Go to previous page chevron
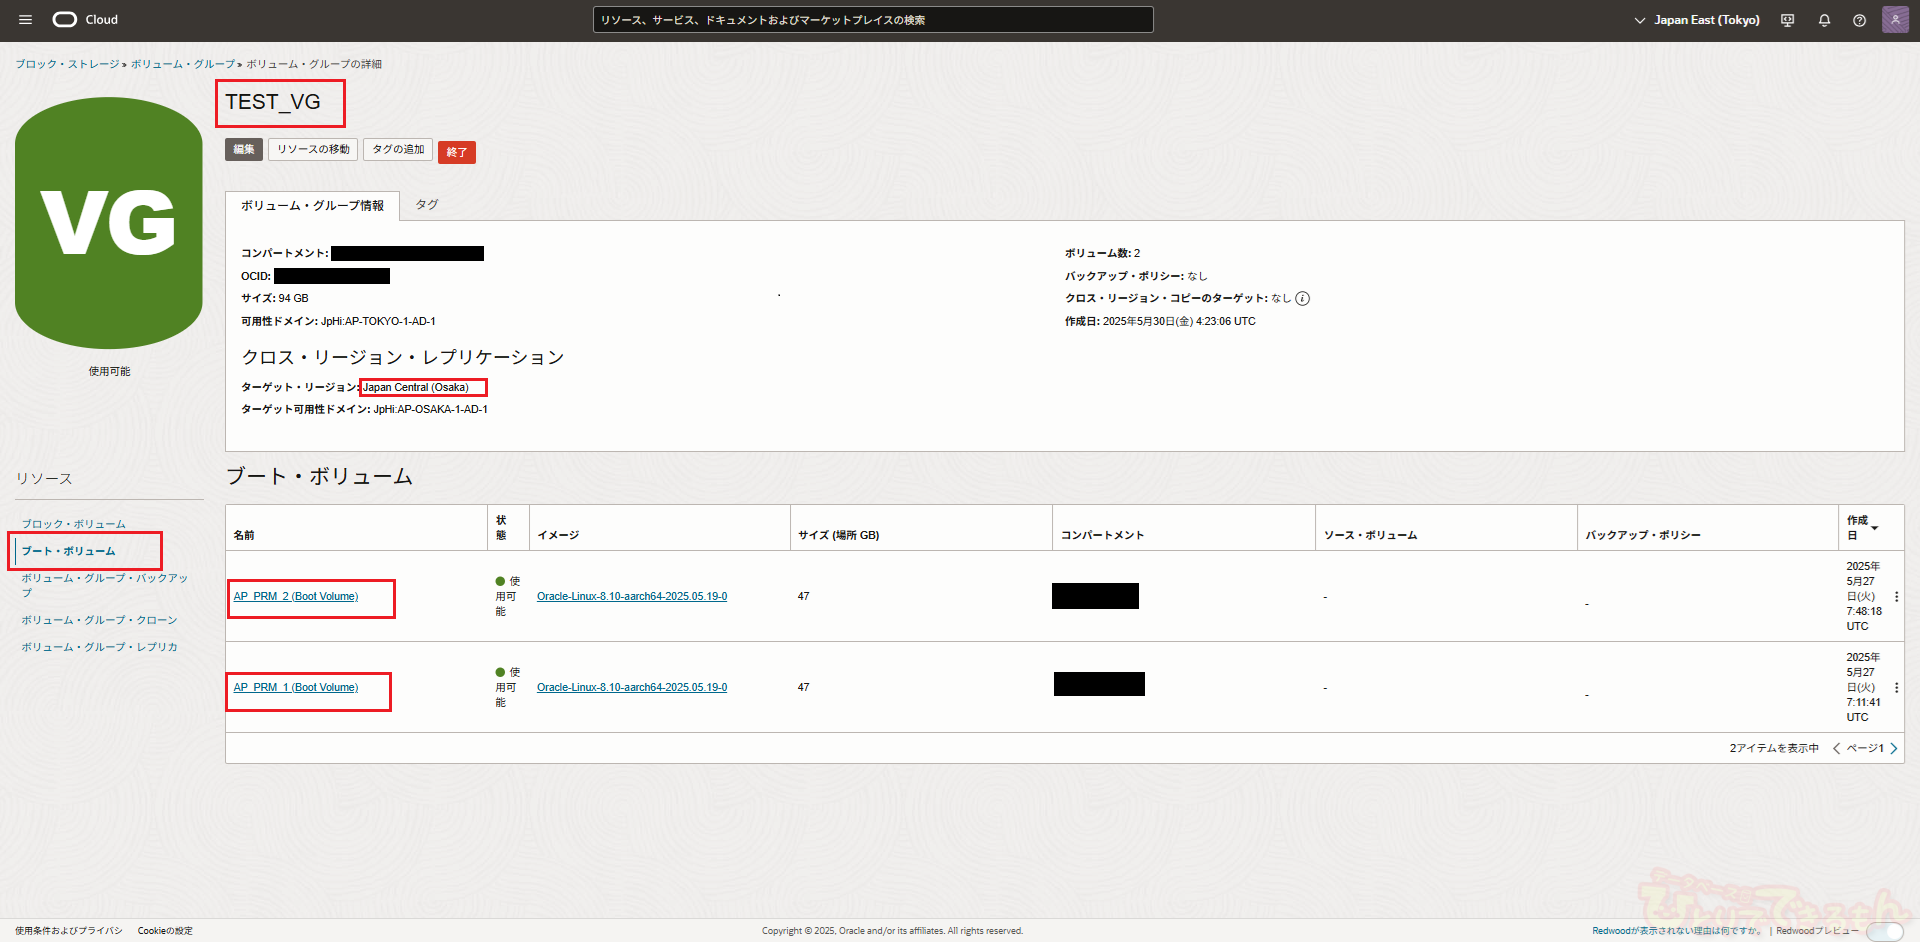 point(1836,749)
